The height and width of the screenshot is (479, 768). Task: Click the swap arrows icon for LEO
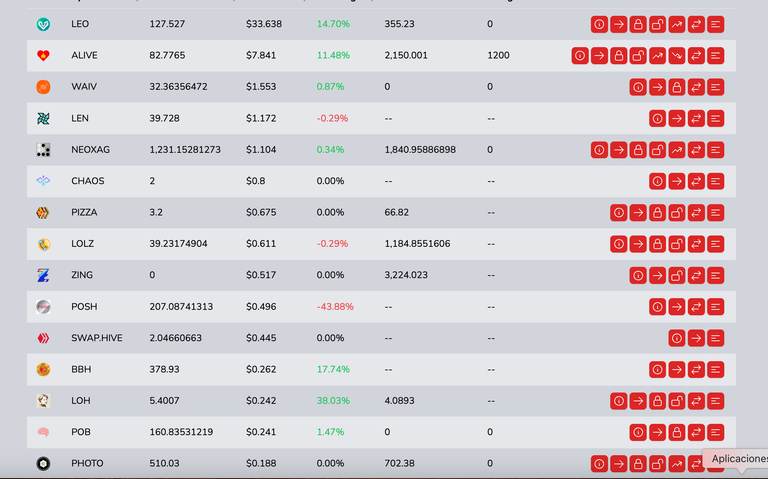click(x=696, y=24)
